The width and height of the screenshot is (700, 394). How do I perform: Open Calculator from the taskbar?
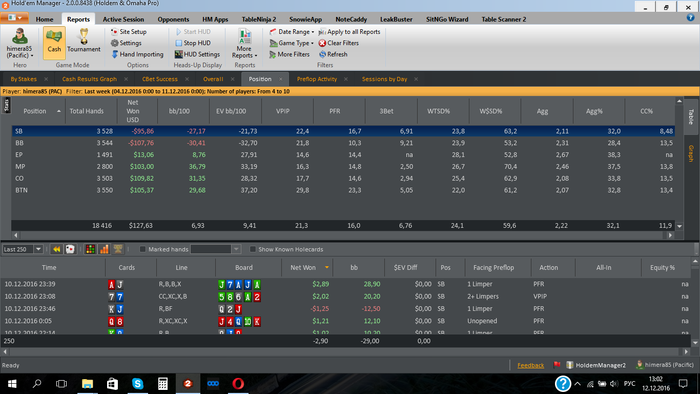click(x=162, y=383)
